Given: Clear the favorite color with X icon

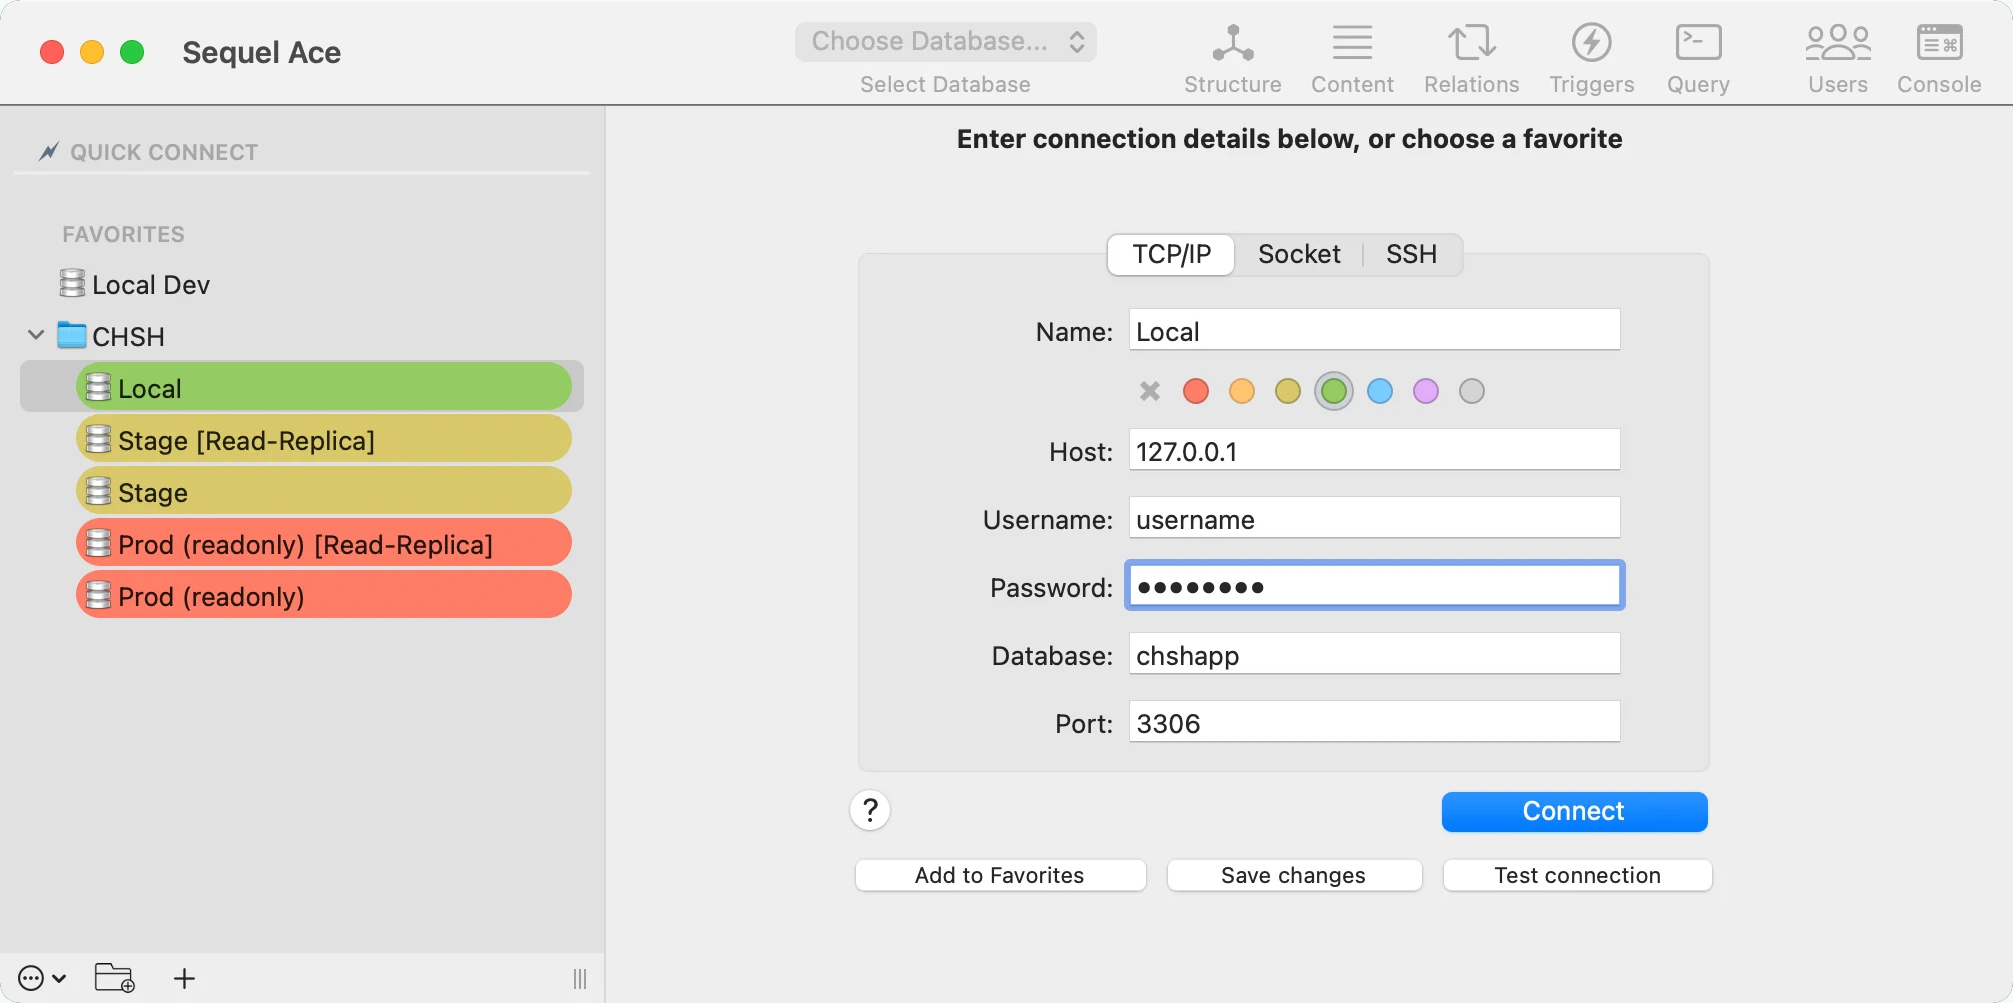Looking at the screenshot, I should click(1150, 391).
